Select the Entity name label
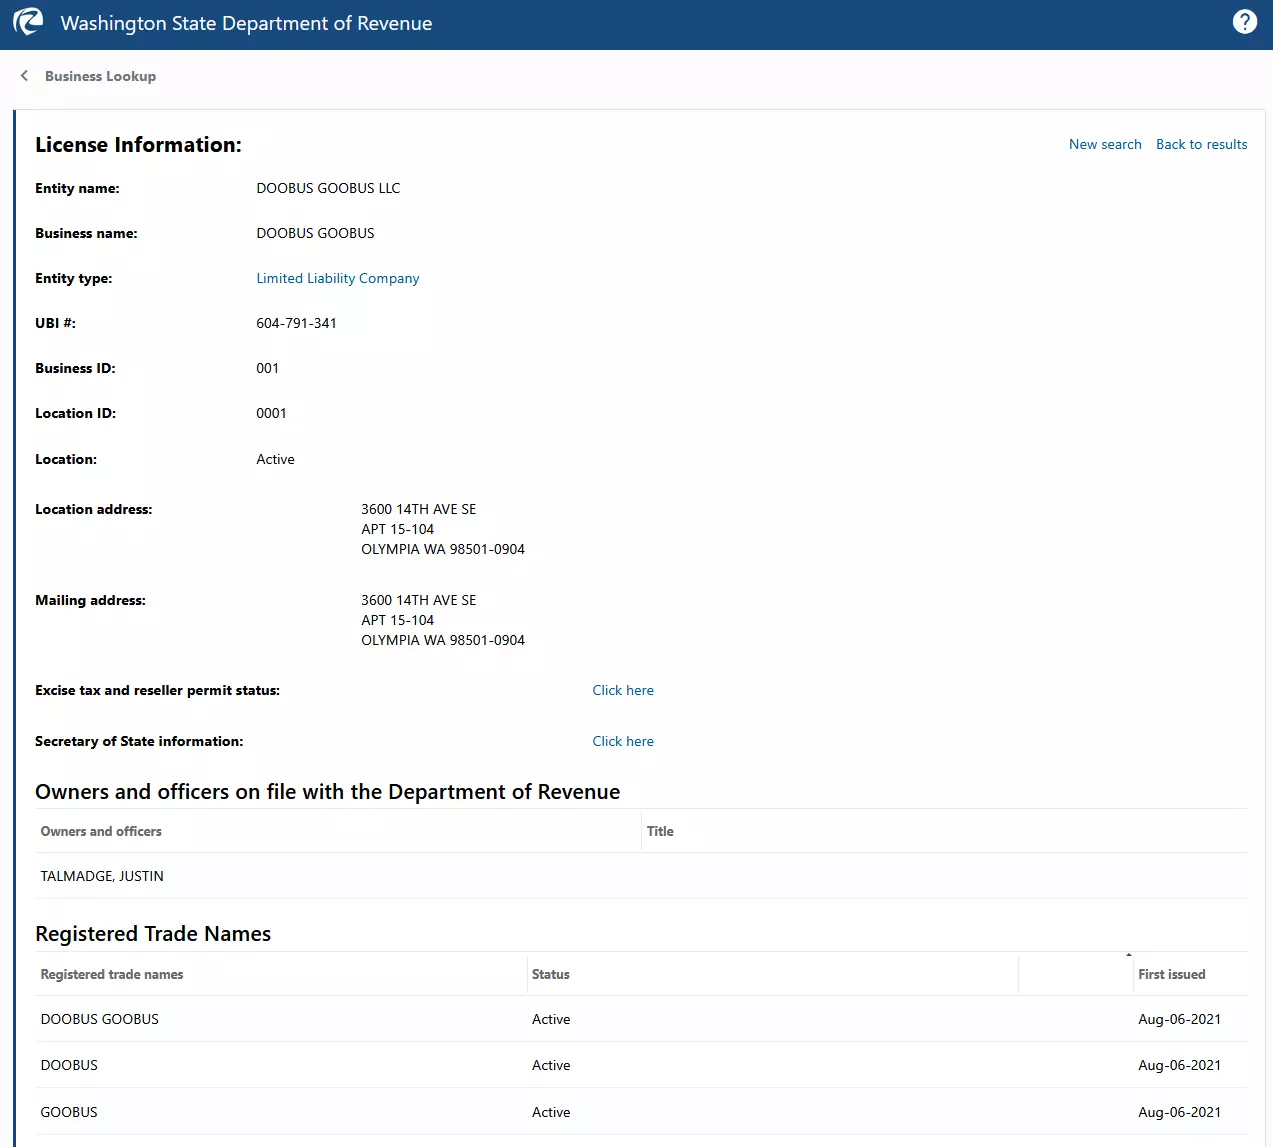Screen dimensions: 1273x1147 pyautogui.click(x=77, y=188)
